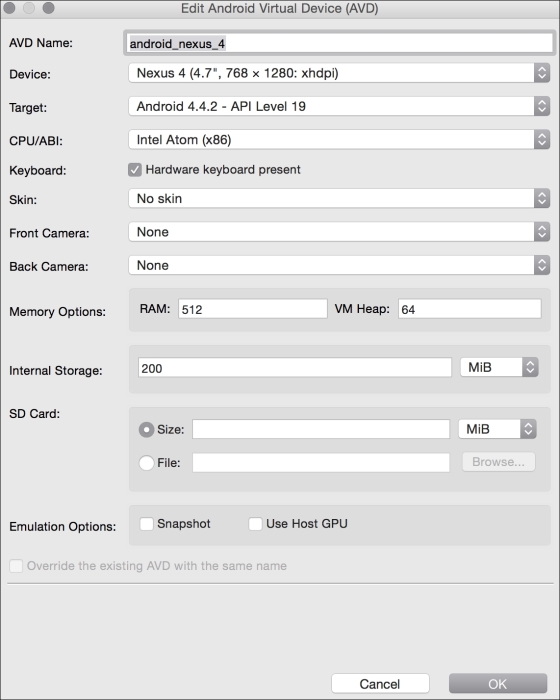The image size is (560, 700).
Task: Open the Target dropdown Android 4.4.2
Action: click(339, 106)
